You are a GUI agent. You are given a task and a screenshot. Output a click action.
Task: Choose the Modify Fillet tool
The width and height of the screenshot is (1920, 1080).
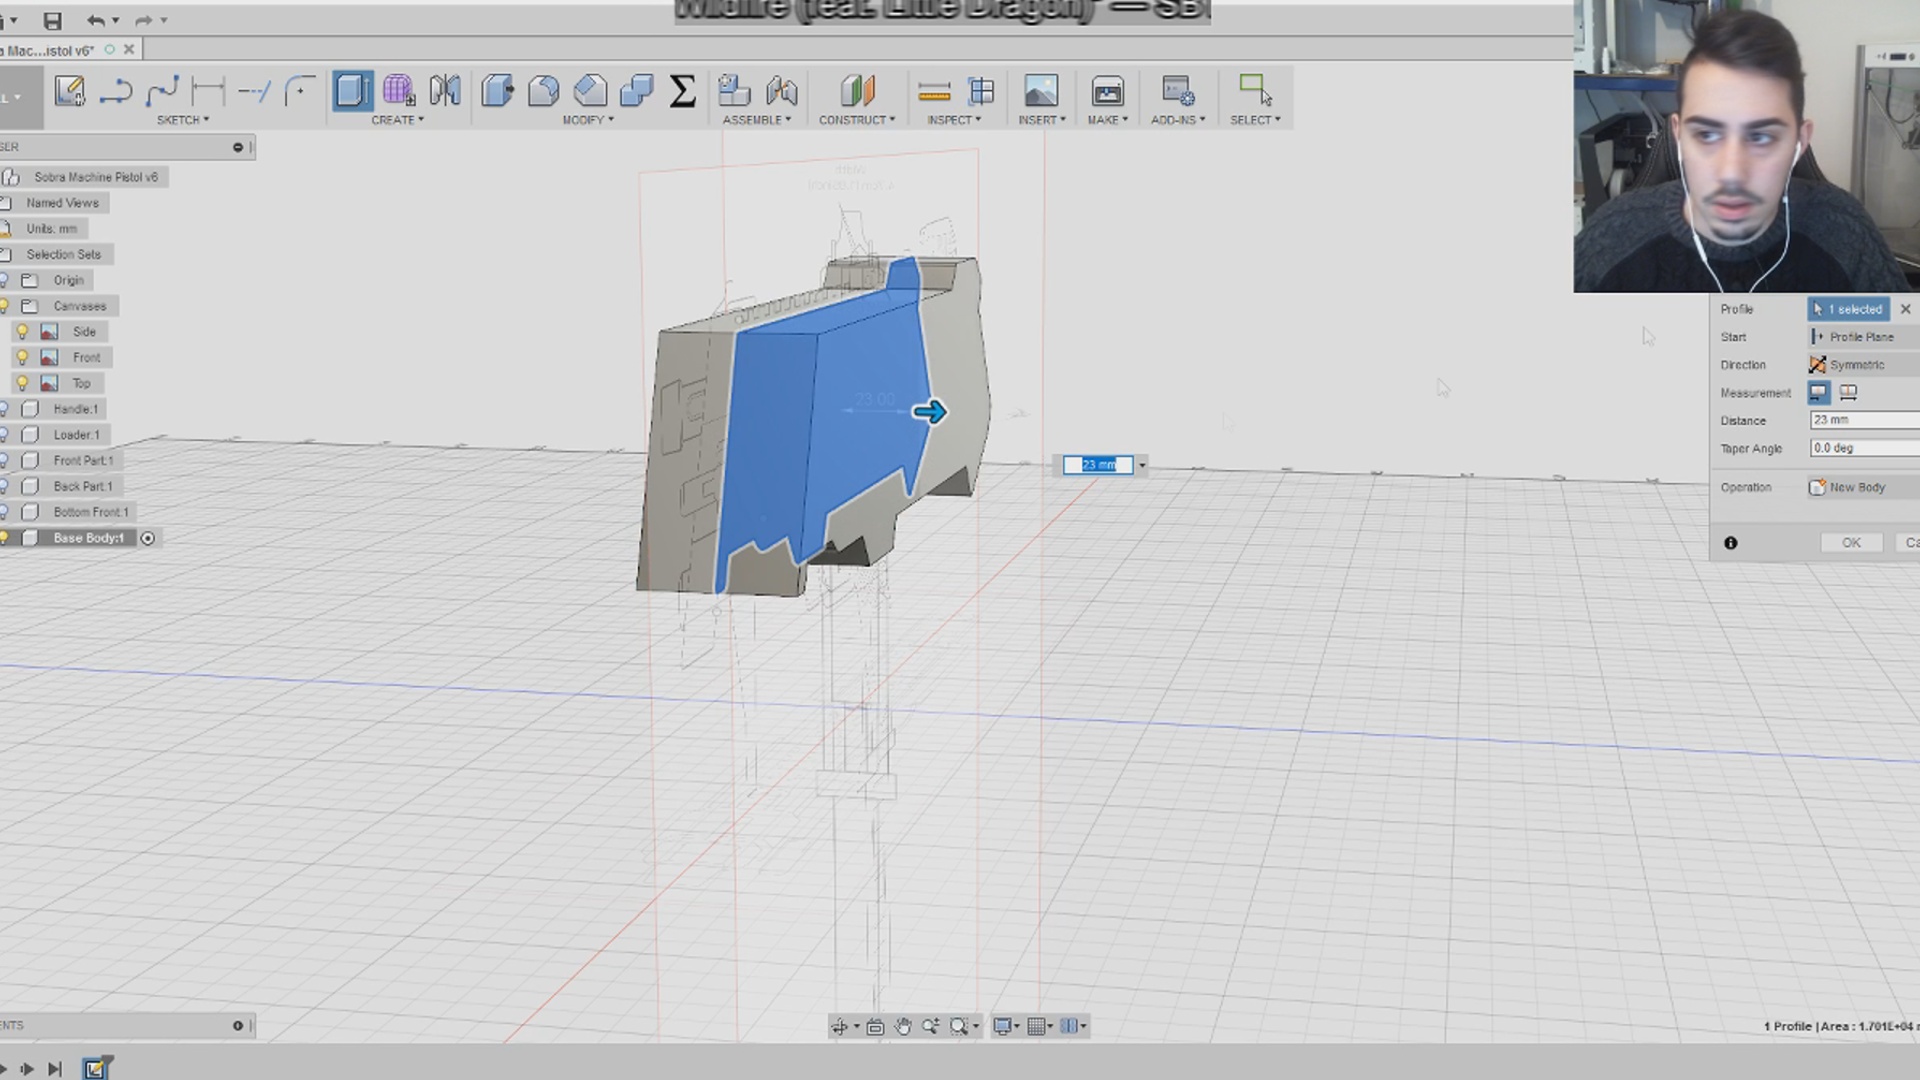[x=543, y=91]
